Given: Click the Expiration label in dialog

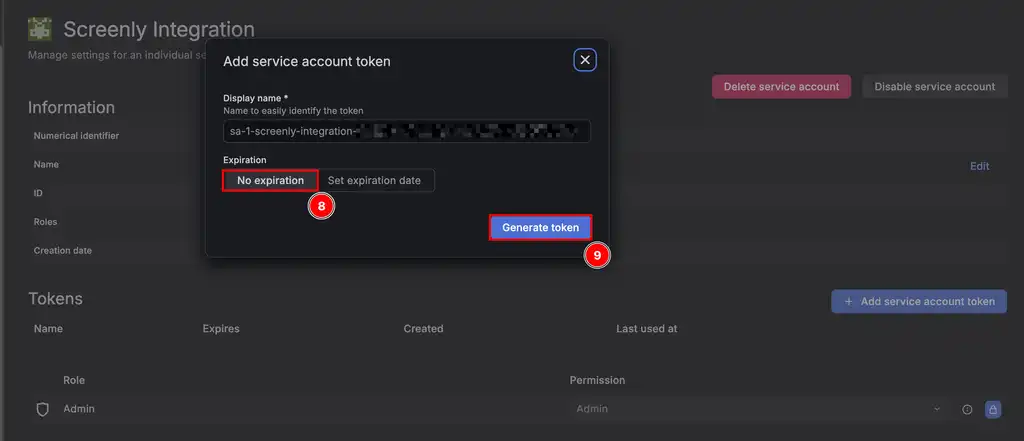Looking at the screenshot, I should pos(245,160).
